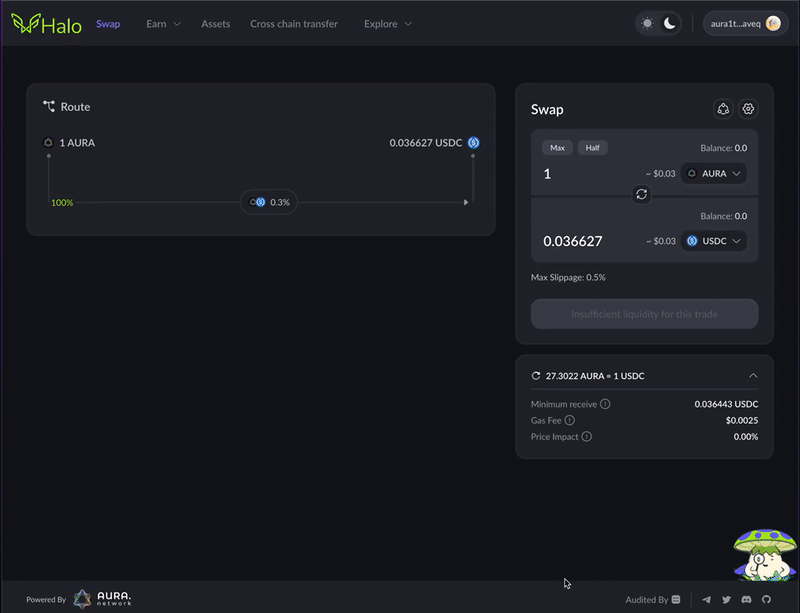Switch to dark theme moon icon
Screen dimensions: 800x613
[669, 23]
